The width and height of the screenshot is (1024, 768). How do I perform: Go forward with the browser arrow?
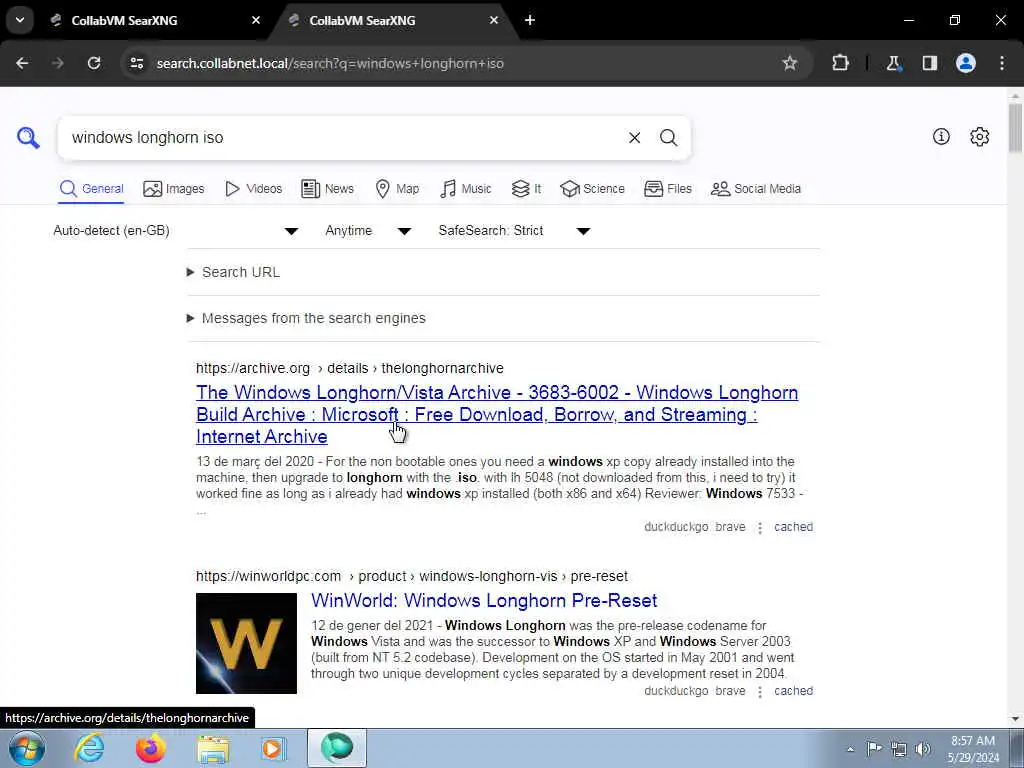click(57, 63)
